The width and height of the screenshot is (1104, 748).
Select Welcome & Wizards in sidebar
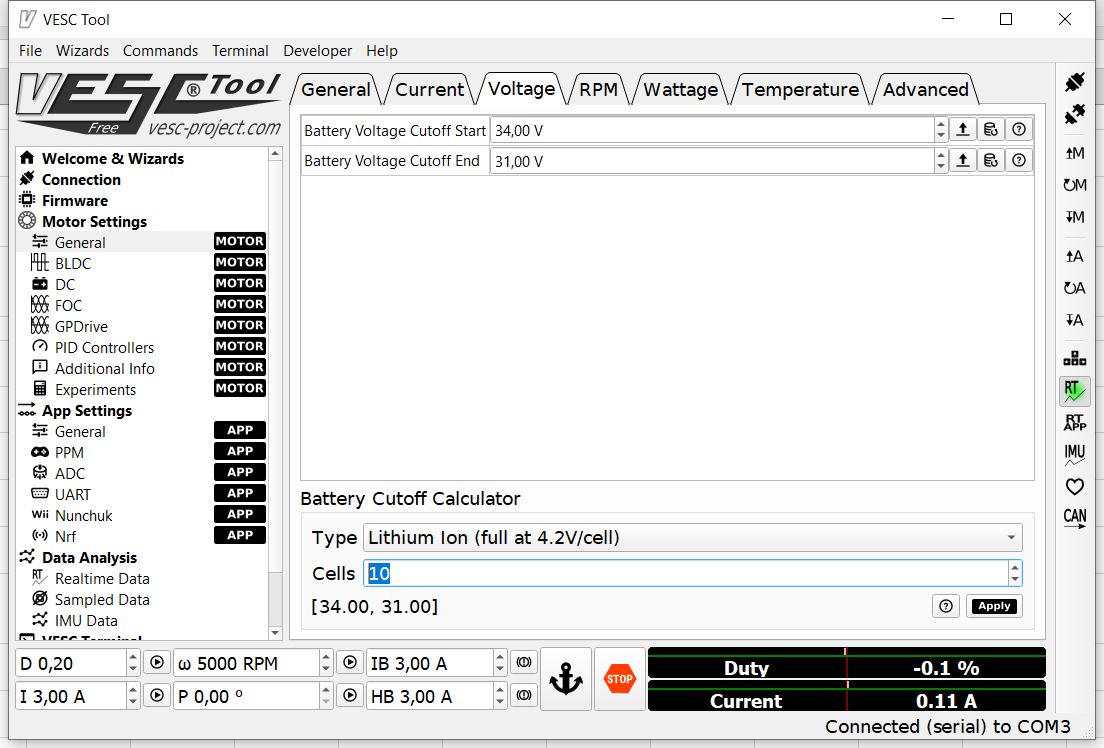pyautogui.click(x=113, y=158)
